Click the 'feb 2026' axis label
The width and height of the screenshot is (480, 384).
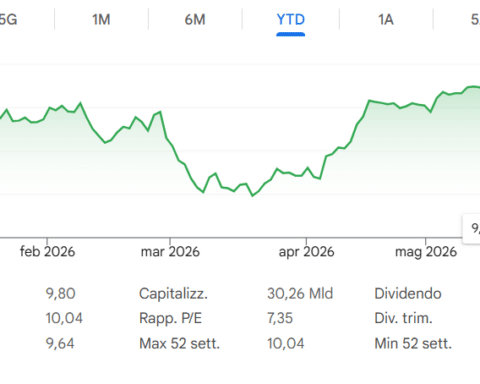[x=47, y=252]
